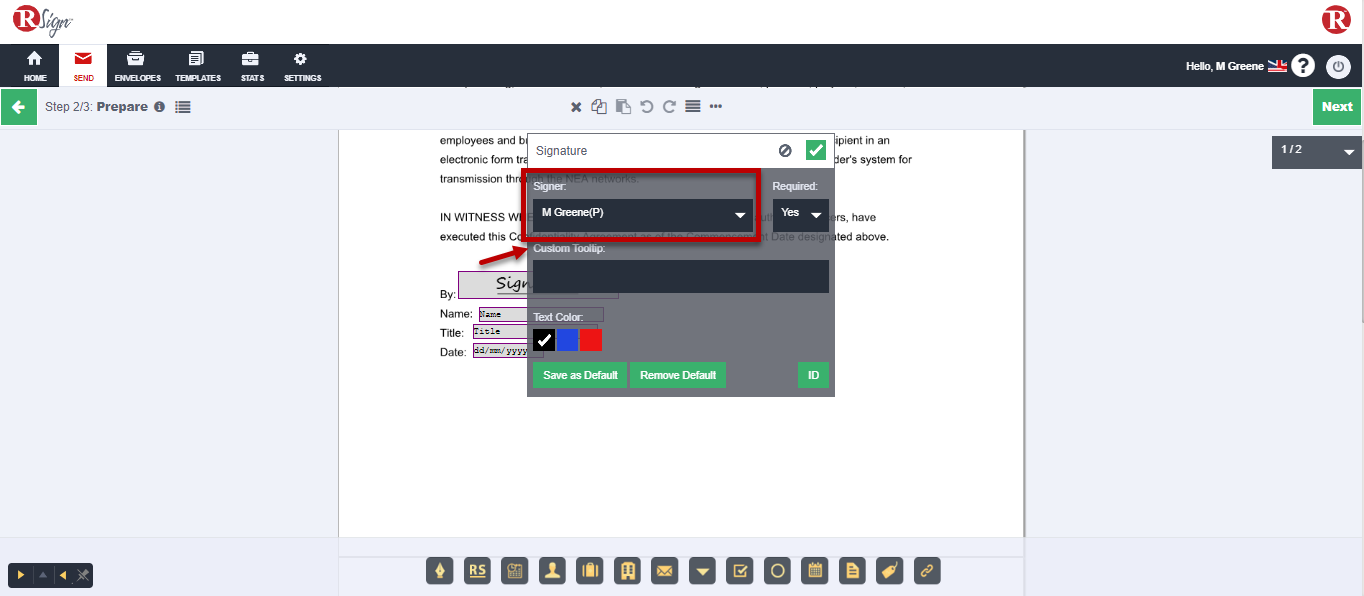Expand the Required dropdown set to Yes
This screenshot has width=1364, height=596.
pyautogui.click(x=801, y=214)
